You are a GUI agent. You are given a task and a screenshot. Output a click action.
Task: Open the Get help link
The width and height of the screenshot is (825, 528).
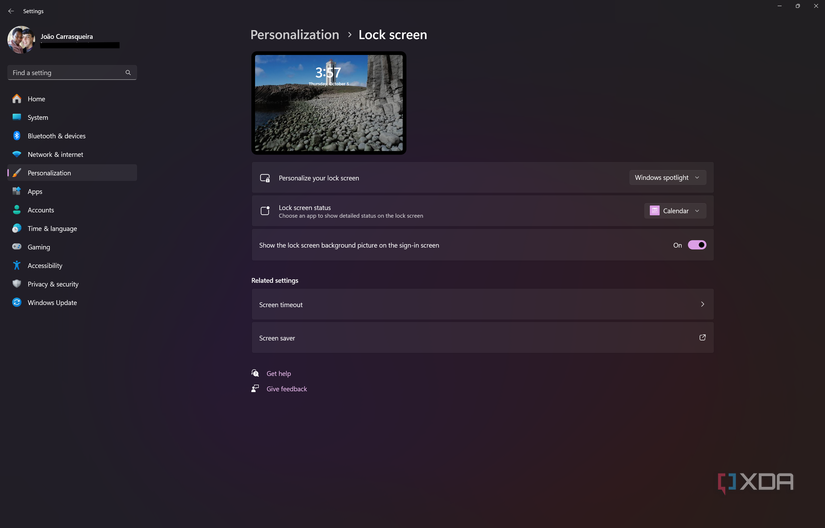[x=278, y=373]
